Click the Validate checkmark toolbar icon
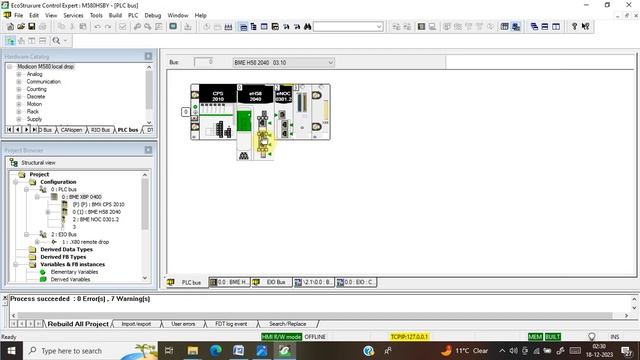The width and height of the screenshot is (640, 360). 122,27
